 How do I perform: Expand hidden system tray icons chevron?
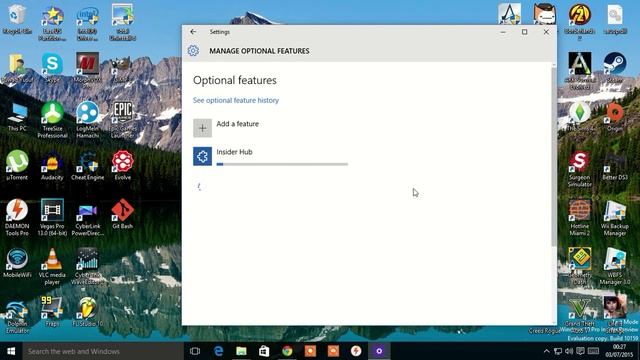coord(546,351)
